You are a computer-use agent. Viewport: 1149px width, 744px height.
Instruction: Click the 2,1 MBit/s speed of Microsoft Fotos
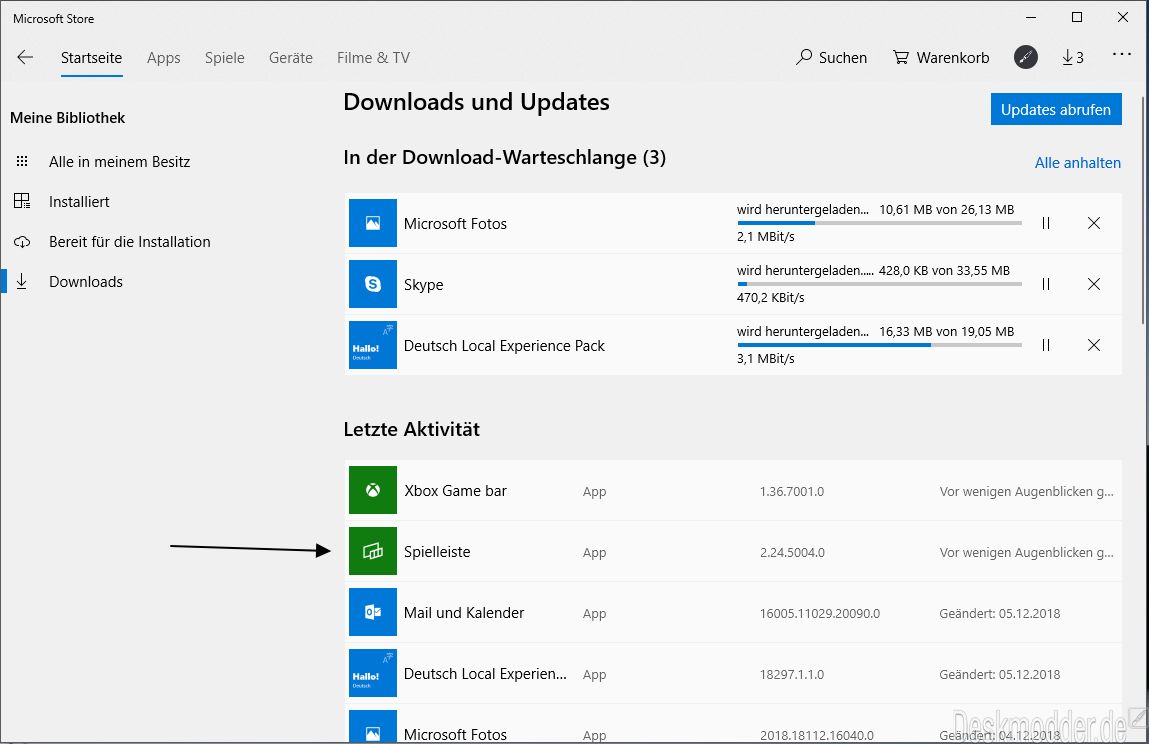(x=766, y=236)
